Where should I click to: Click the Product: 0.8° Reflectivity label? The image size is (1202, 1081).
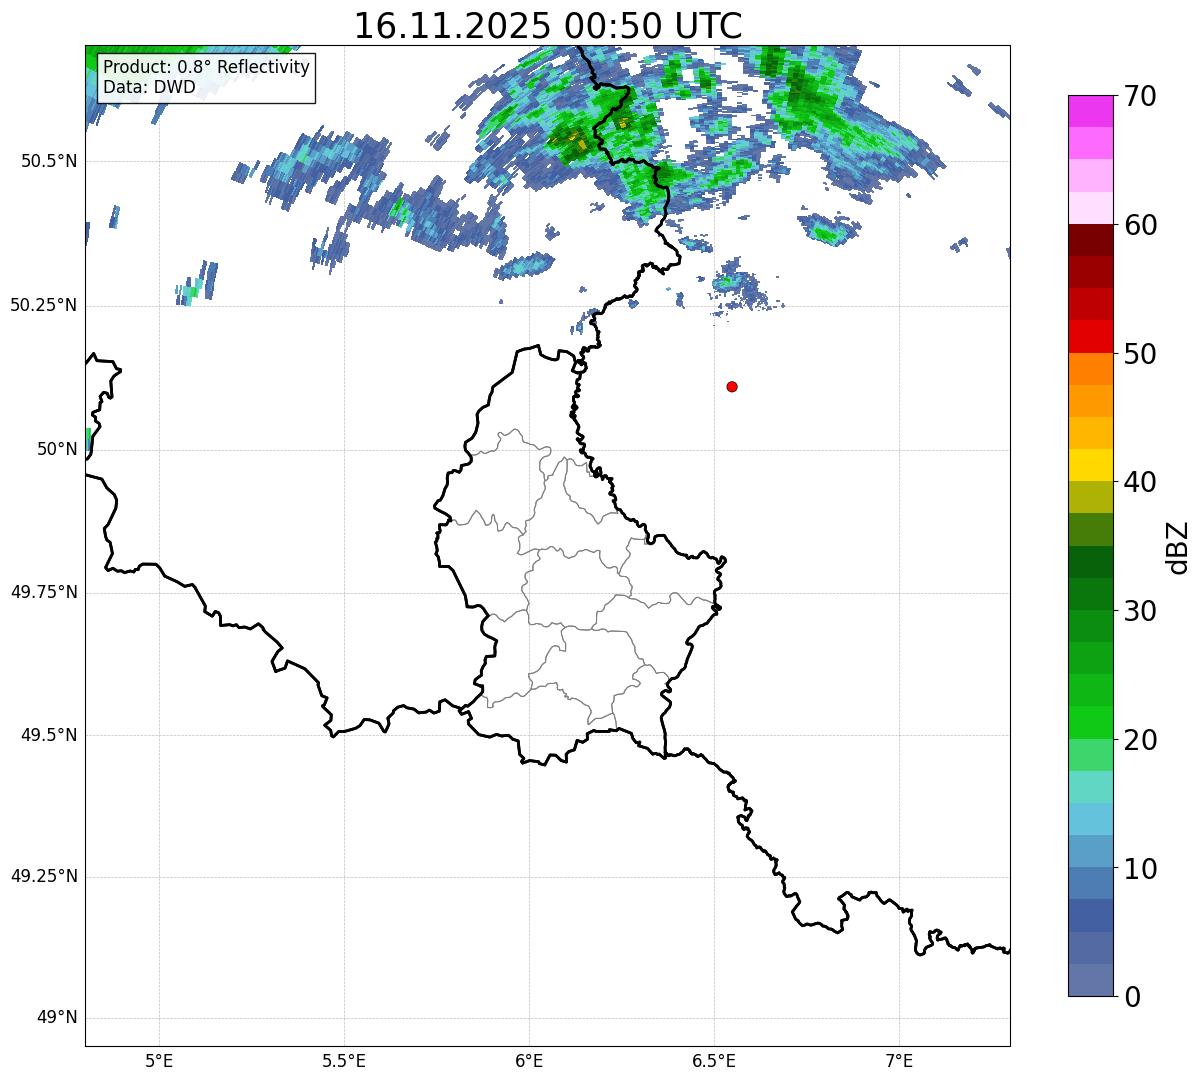click(206, 68)
